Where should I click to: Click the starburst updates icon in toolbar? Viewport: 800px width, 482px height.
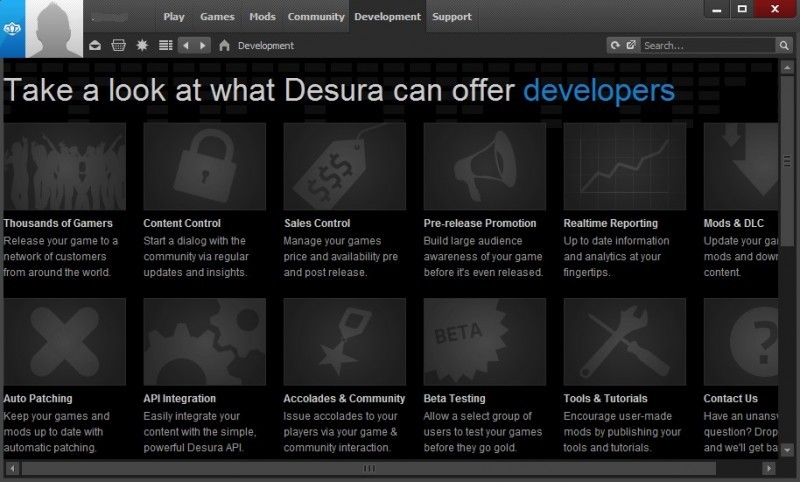[142, 45]
